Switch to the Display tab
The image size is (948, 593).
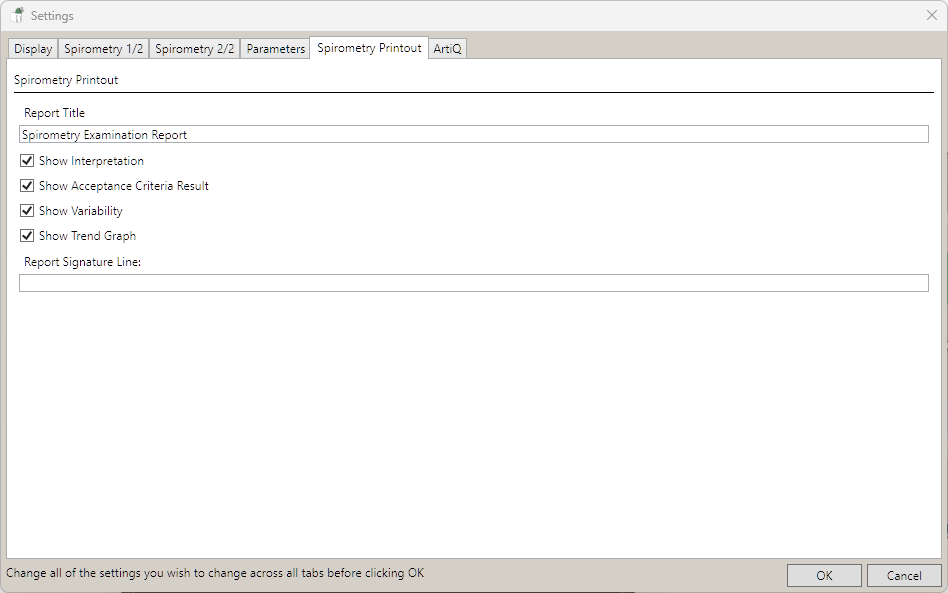[x=33, y=49]
